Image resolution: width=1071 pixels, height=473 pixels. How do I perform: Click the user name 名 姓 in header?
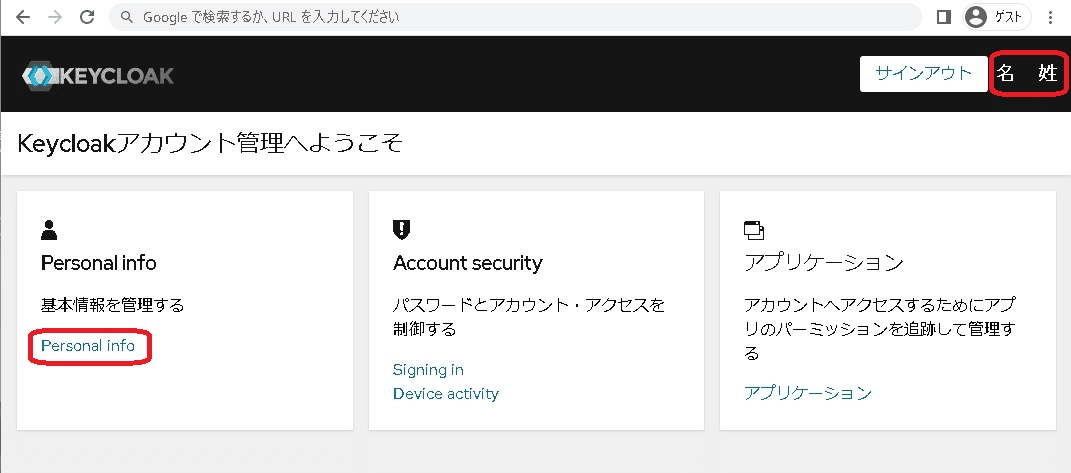(1027, 74)
